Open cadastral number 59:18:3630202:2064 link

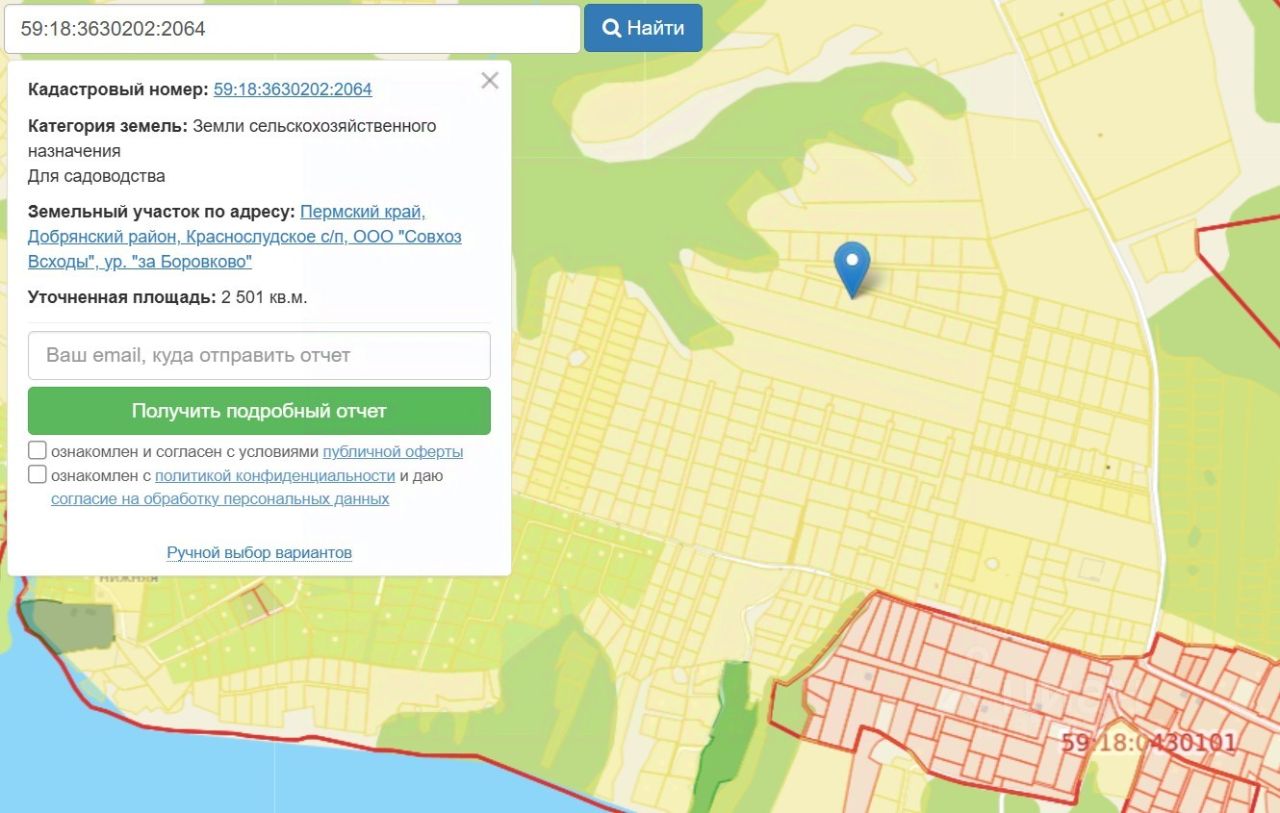(x=293, y=89)
